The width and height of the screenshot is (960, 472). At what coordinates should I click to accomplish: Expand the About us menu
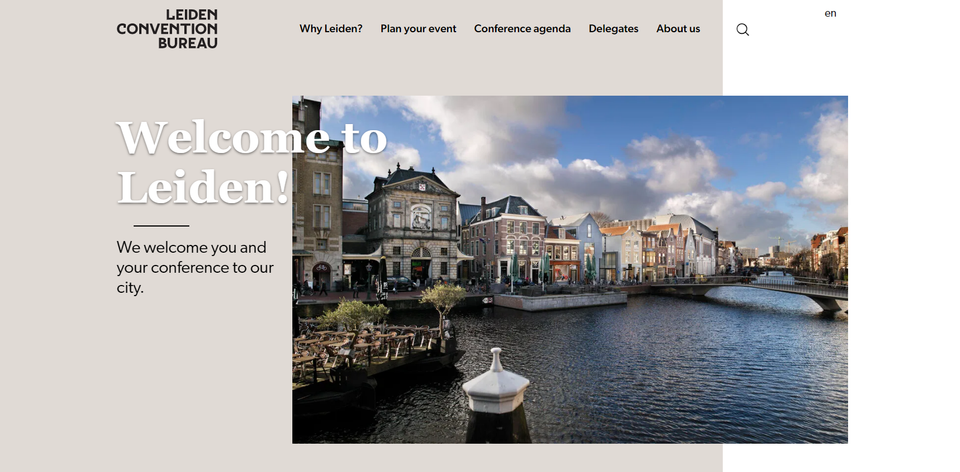(678, 29)
